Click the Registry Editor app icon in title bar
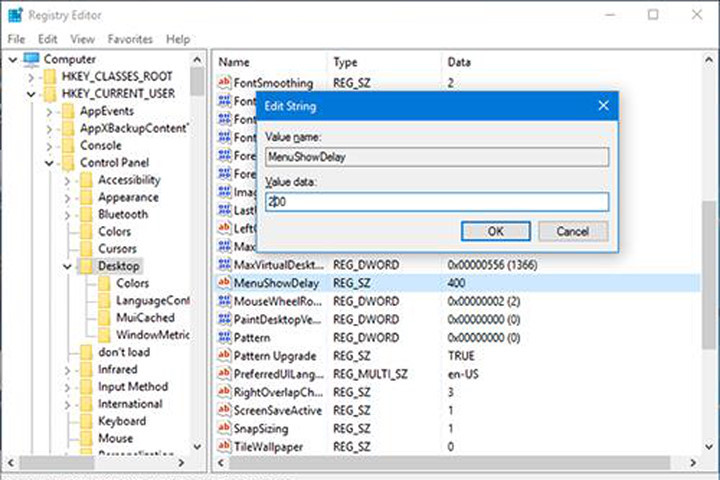This screenshot has height=480, width=720. tap(15, 15)
